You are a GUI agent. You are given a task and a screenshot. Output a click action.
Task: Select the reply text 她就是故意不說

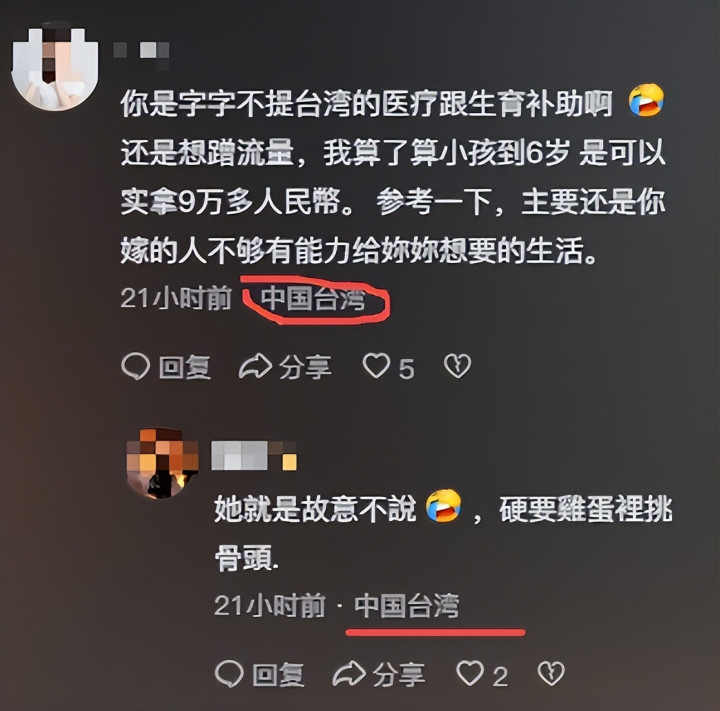(x=315, y=509)
